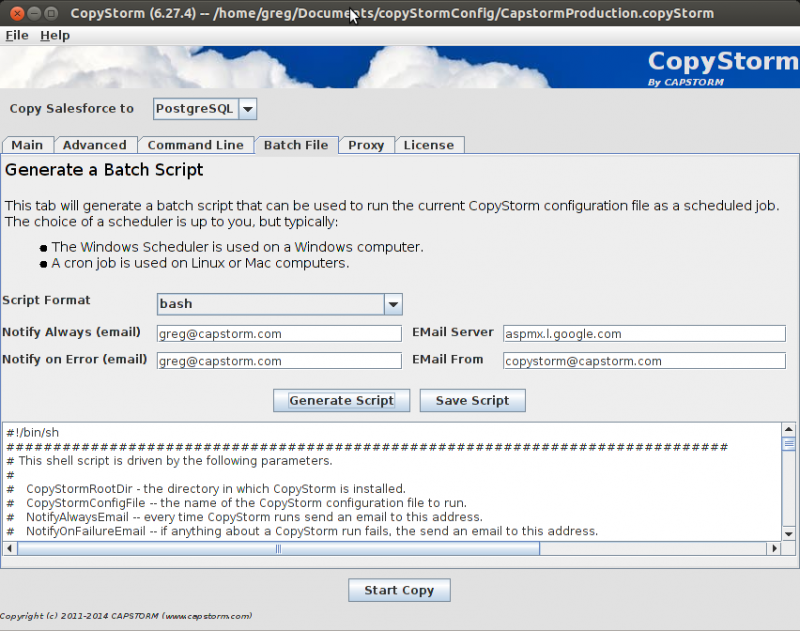Click the script scroll down arrow
This screenshot has height=631, width=800.
tap(788, 534)
